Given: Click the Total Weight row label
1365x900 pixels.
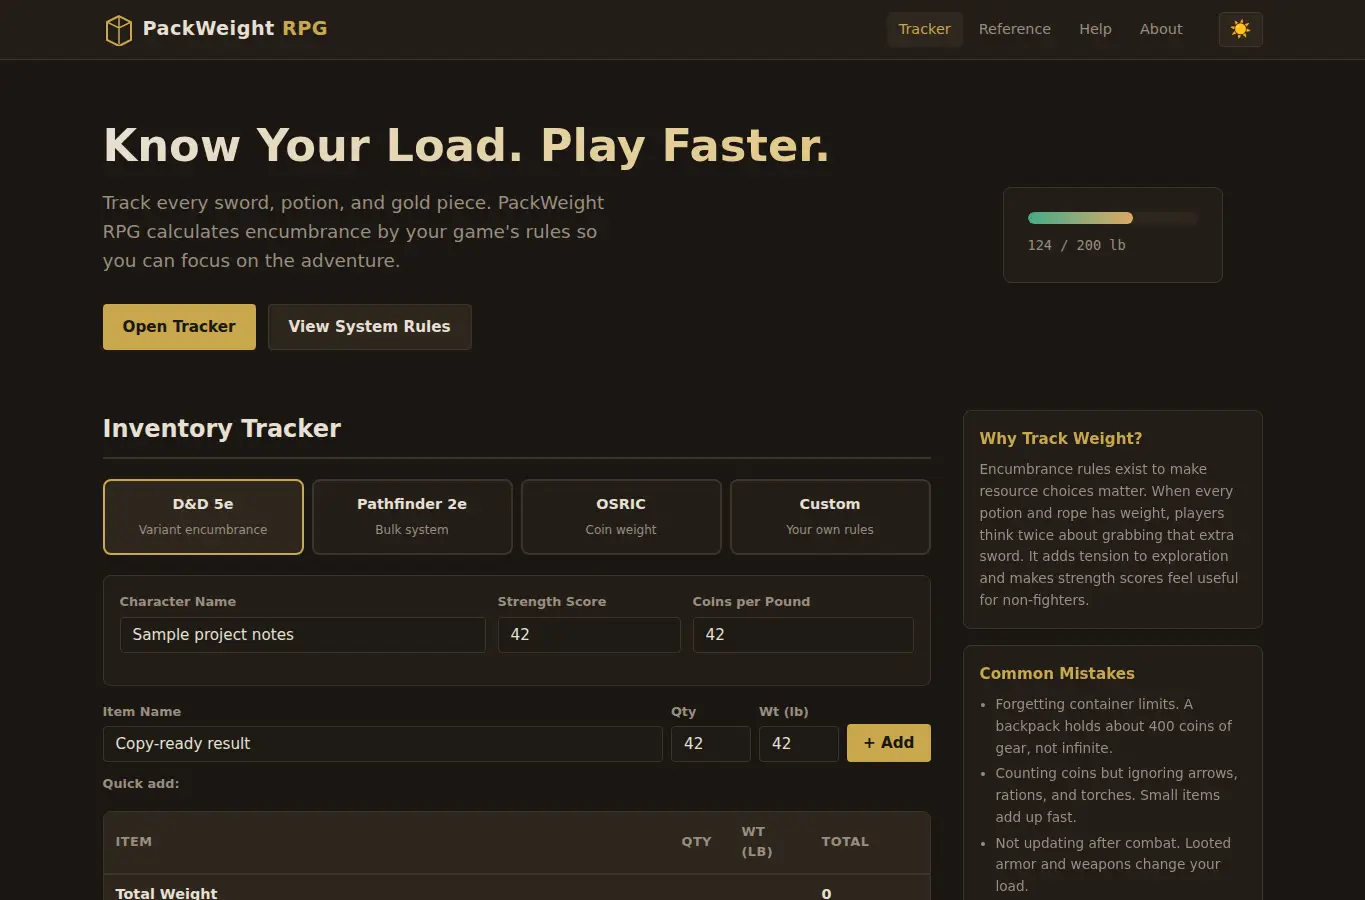Looking at the screenshot, I should tap(166, 893).
